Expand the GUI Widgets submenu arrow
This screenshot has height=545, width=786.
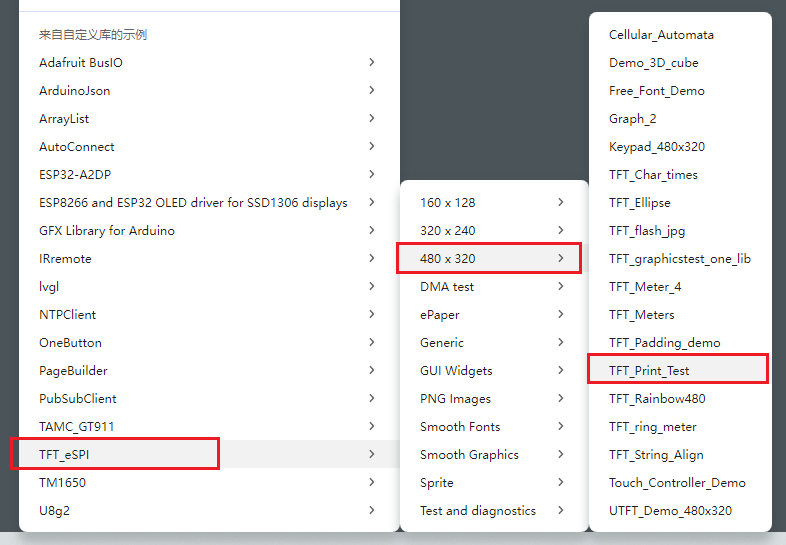561,371
